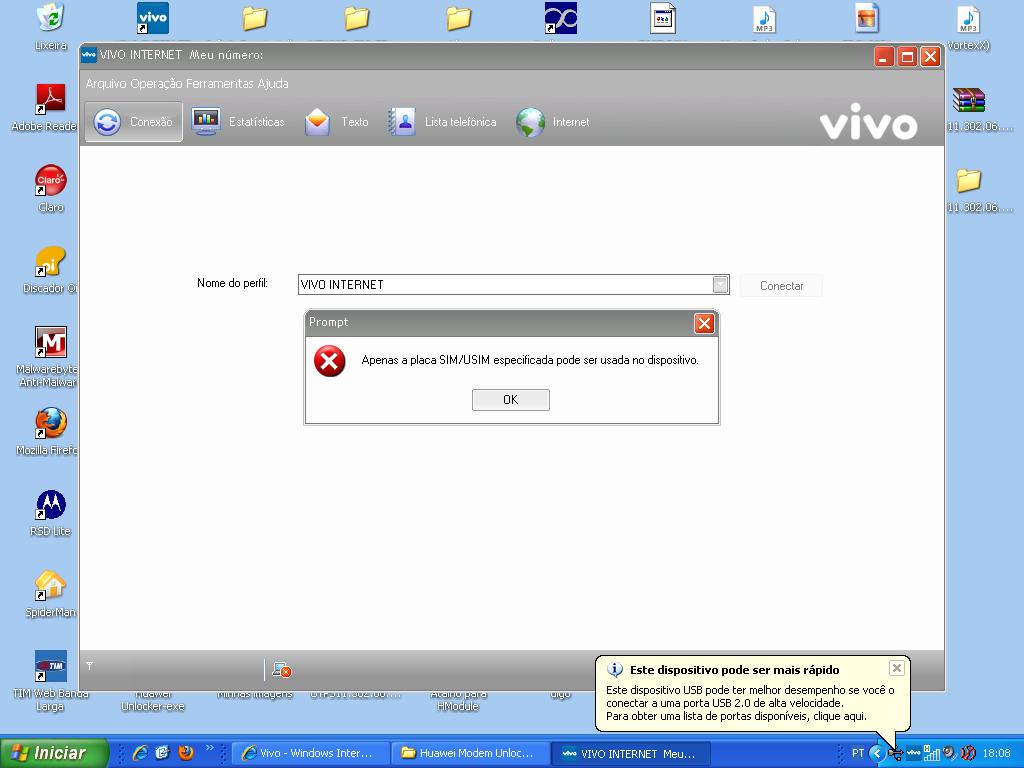Open the Operação menu

[157, 84]
